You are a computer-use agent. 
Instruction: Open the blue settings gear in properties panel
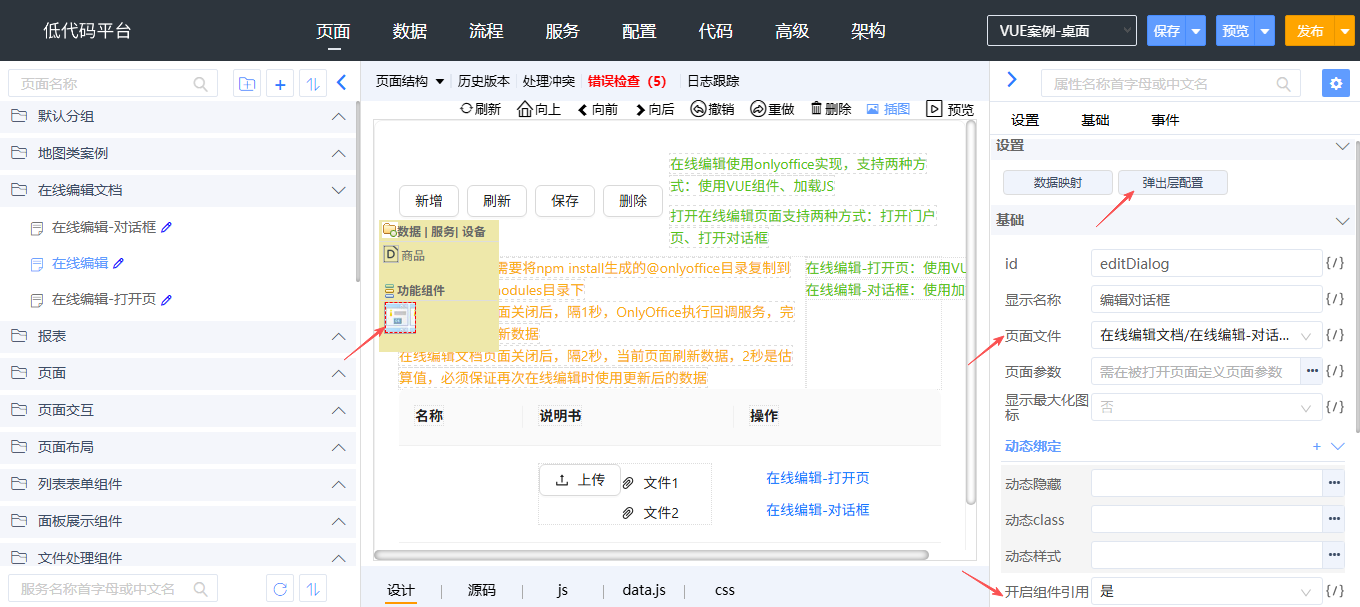tap(1335, 83)
